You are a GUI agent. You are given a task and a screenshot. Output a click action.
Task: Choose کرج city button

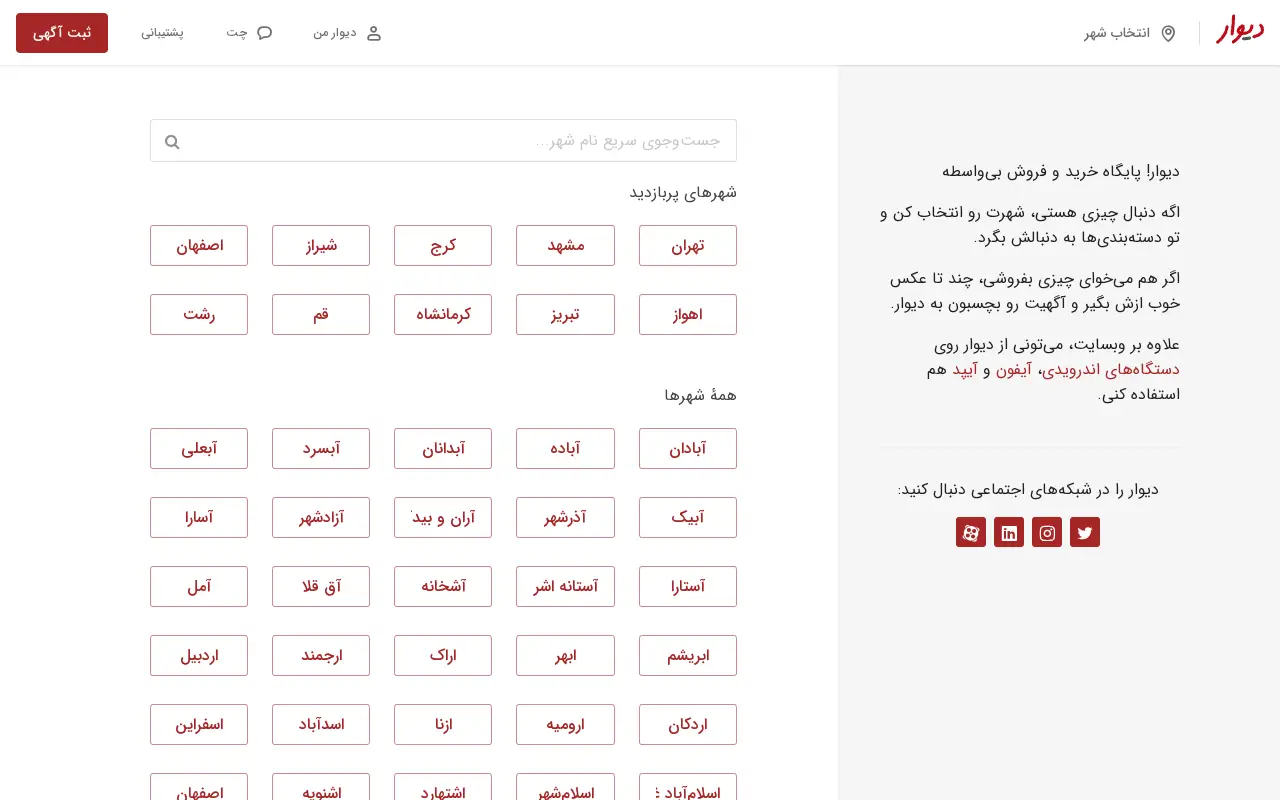tap(443, 245)
